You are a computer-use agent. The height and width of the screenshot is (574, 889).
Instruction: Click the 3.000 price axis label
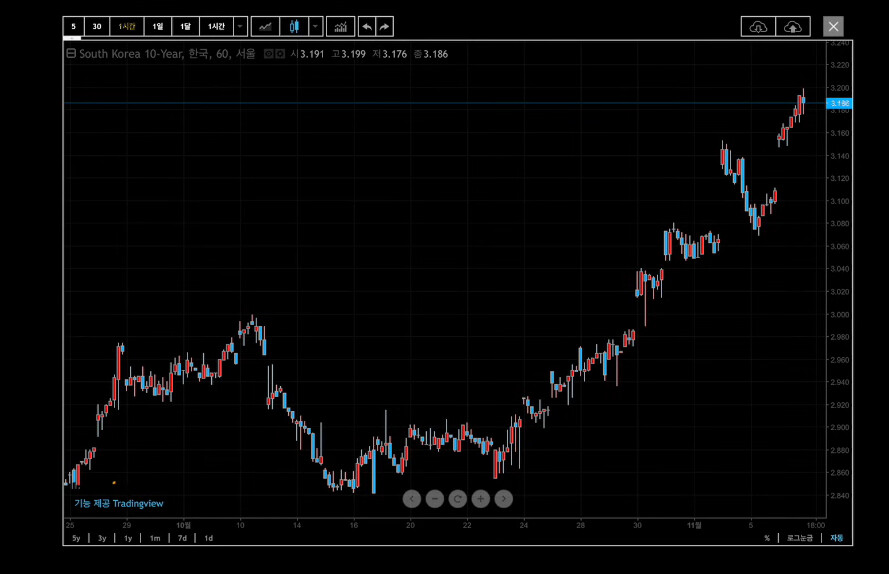click(840, 314)
